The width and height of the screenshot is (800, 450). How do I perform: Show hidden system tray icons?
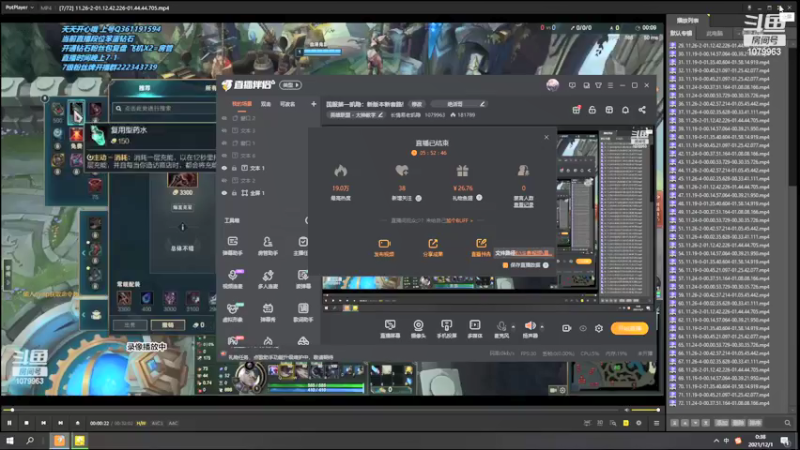click(x=716, y=441)
